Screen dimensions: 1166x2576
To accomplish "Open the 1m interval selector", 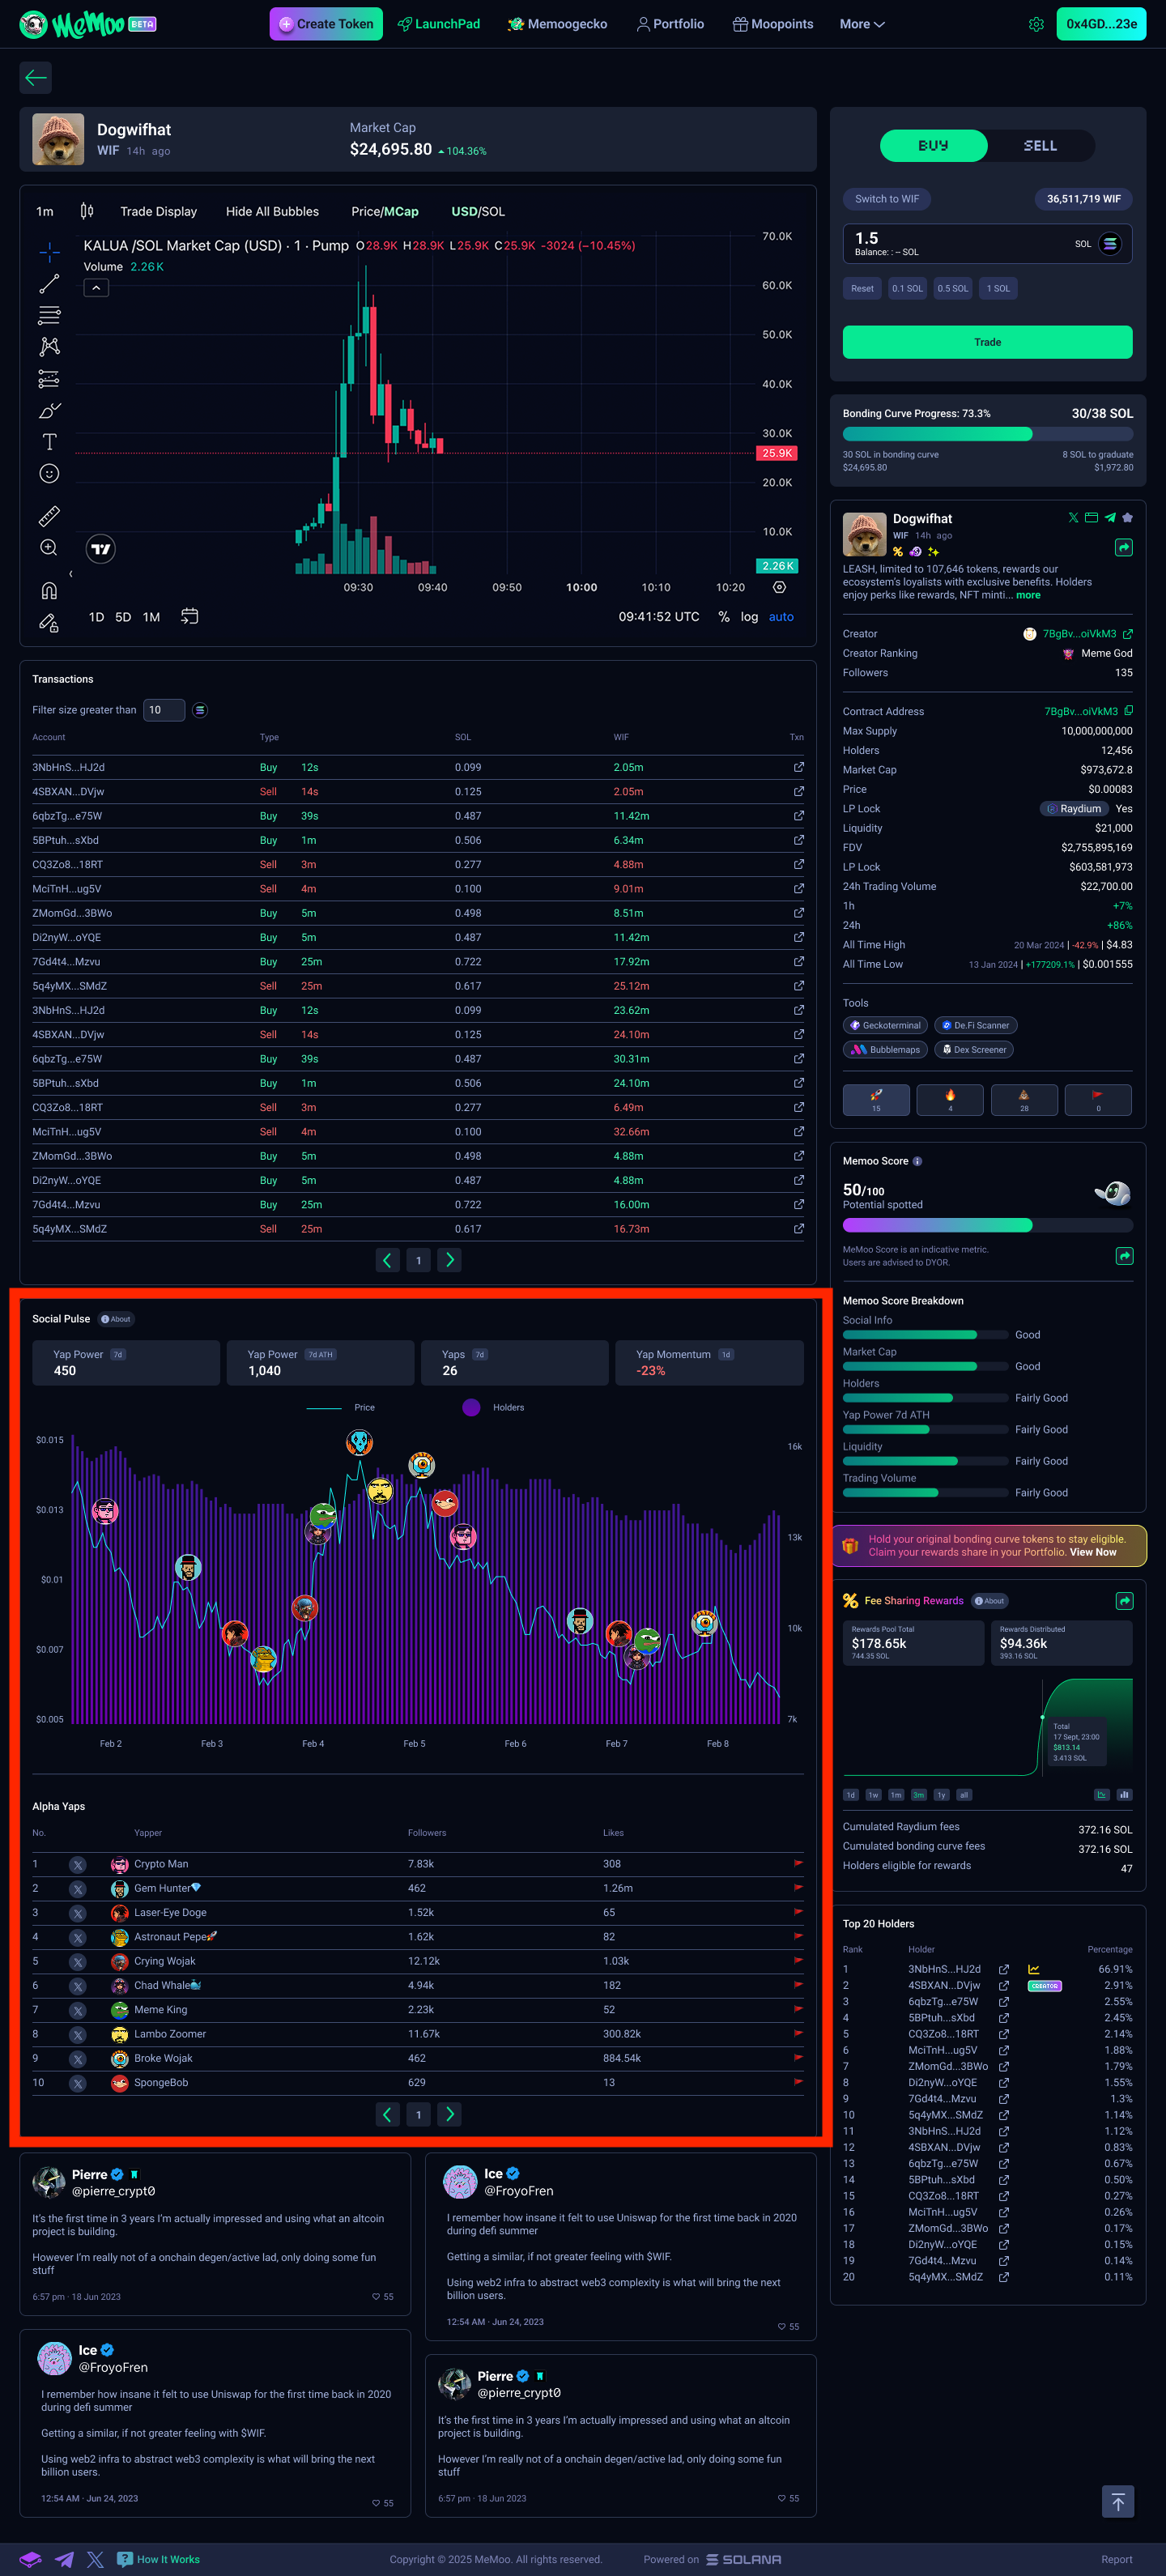I will point(45,212).
